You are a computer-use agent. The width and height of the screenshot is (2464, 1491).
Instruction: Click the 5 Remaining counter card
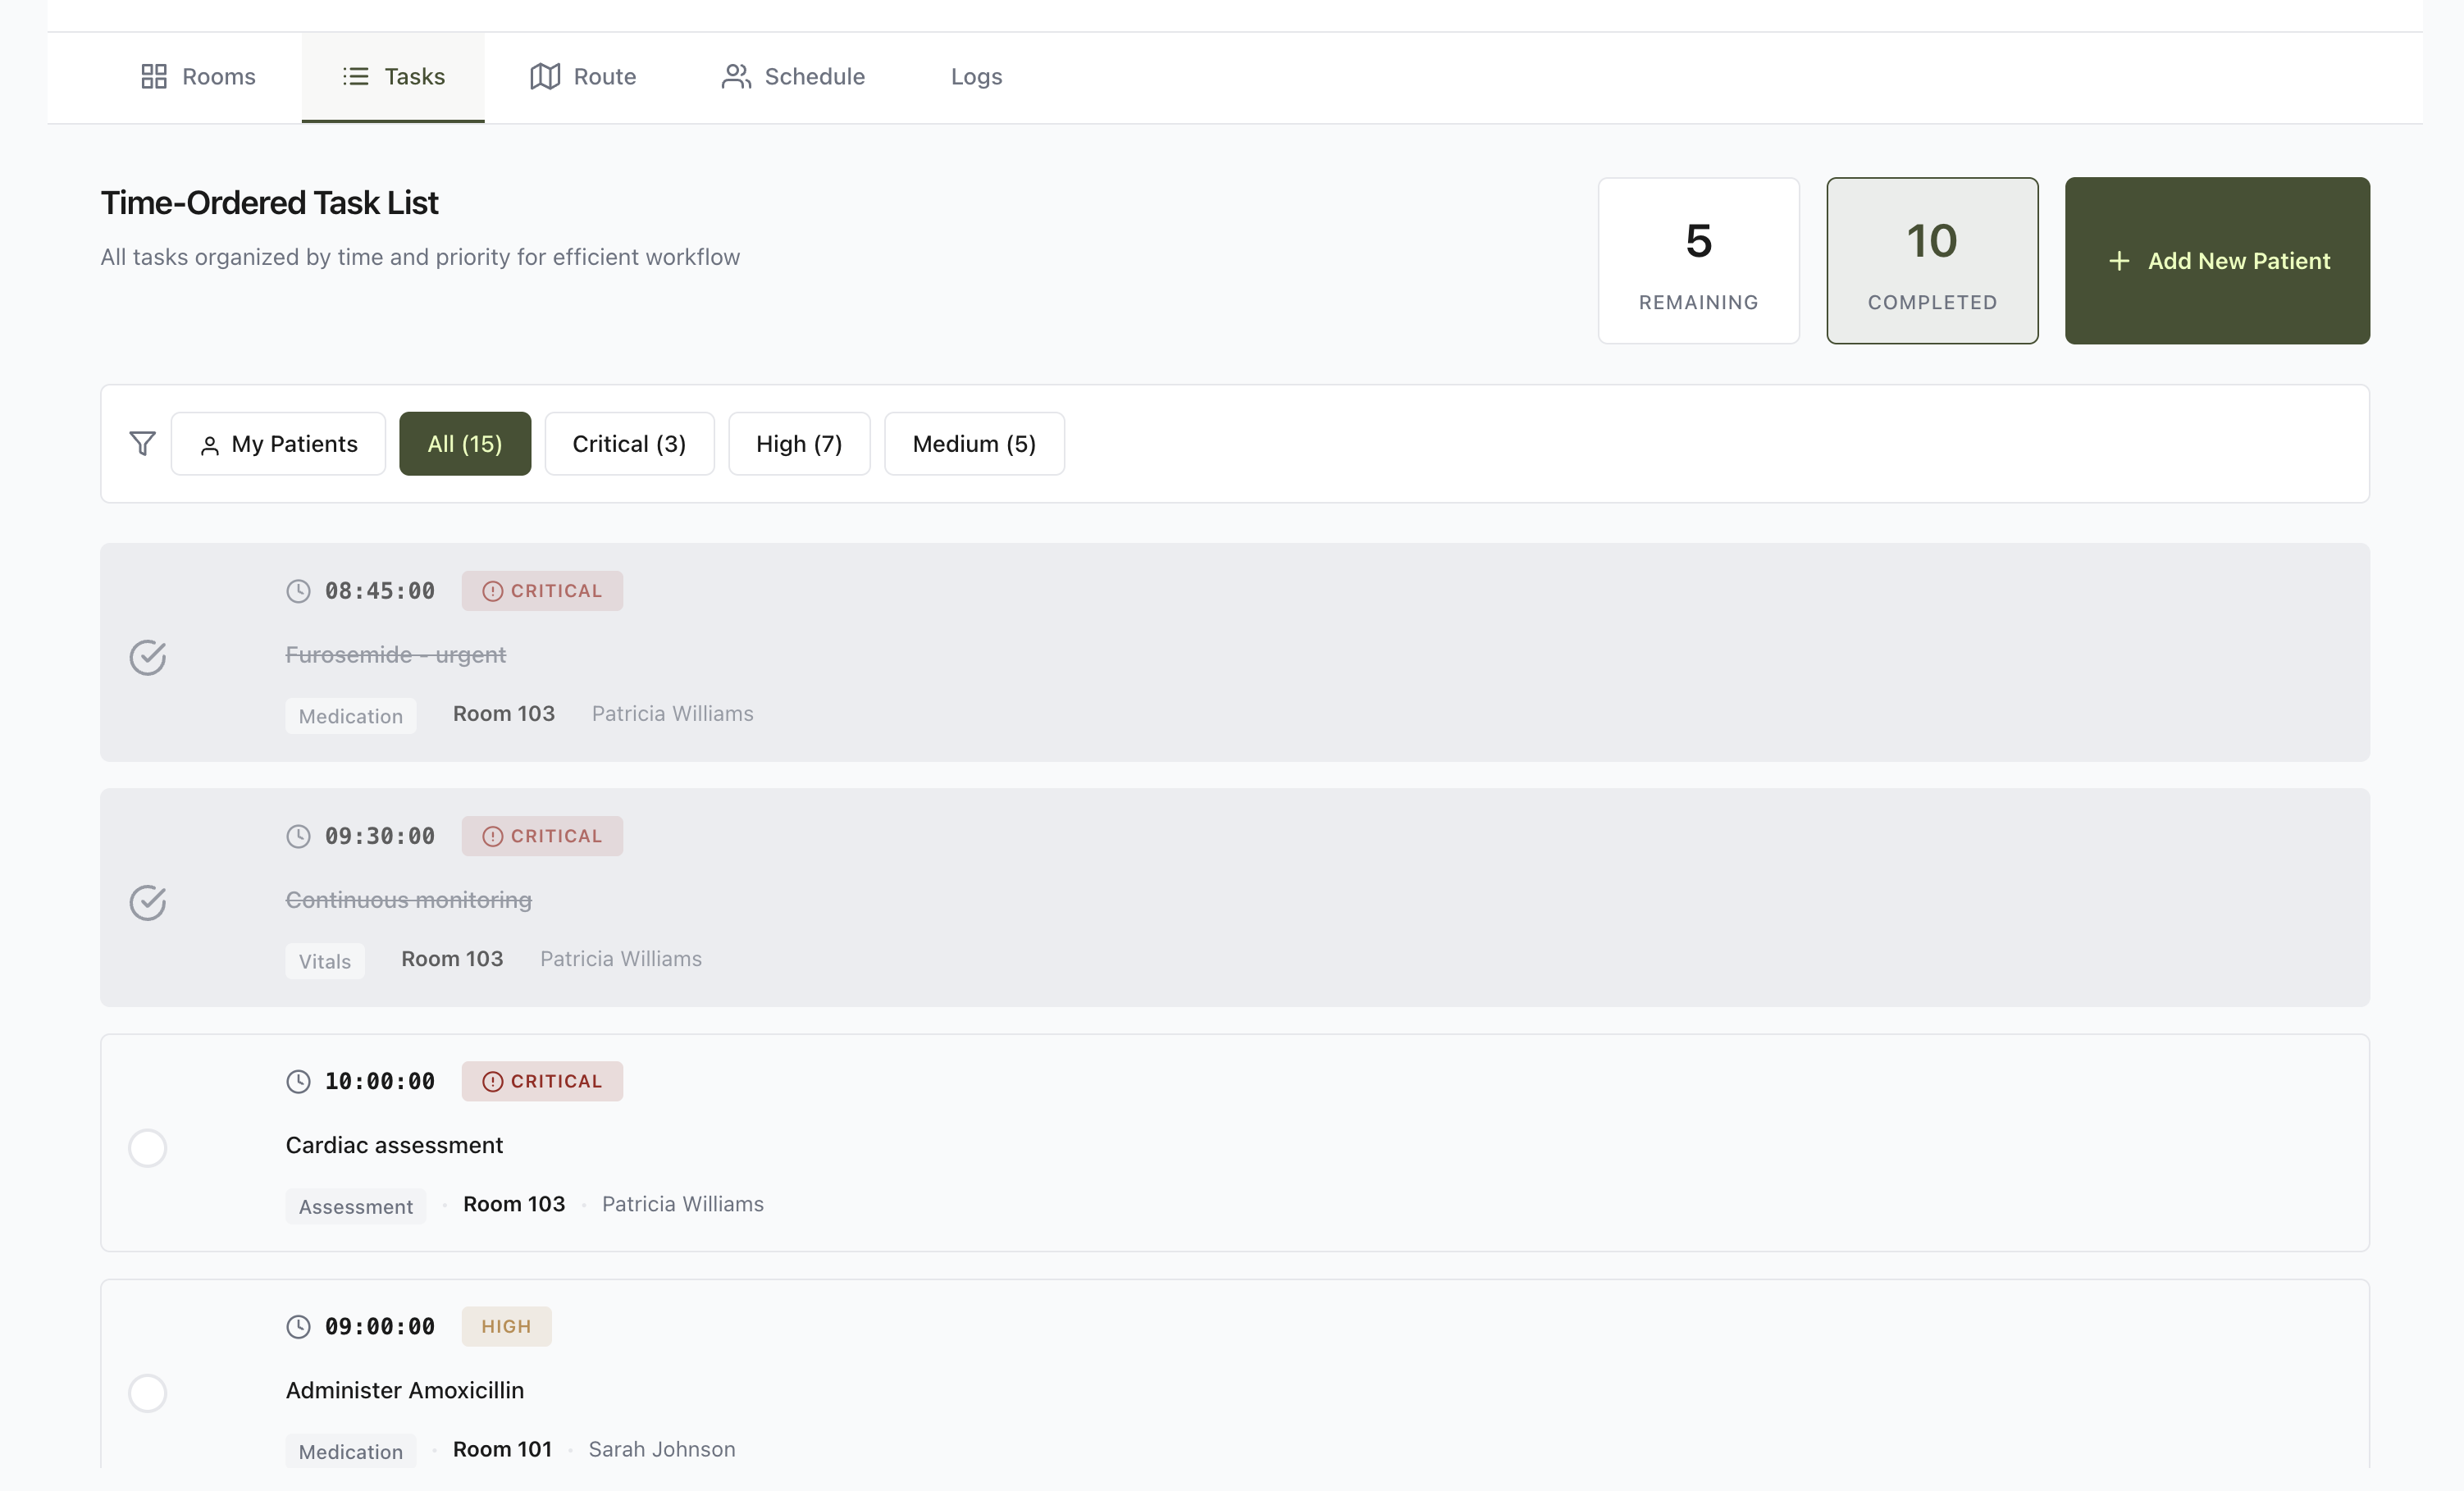[1698, 261]
